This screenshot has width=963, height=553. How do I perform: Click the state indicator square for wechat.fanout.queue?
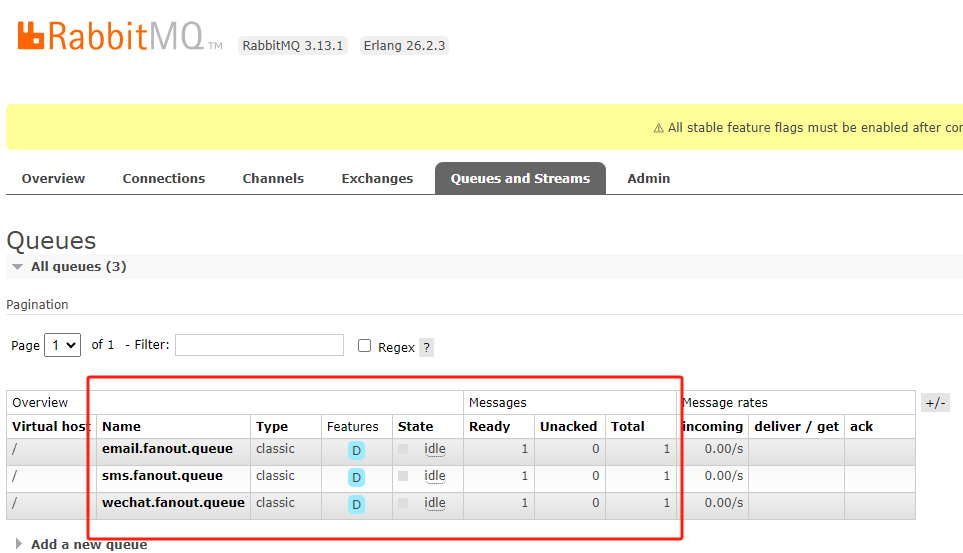pos(403,503)
